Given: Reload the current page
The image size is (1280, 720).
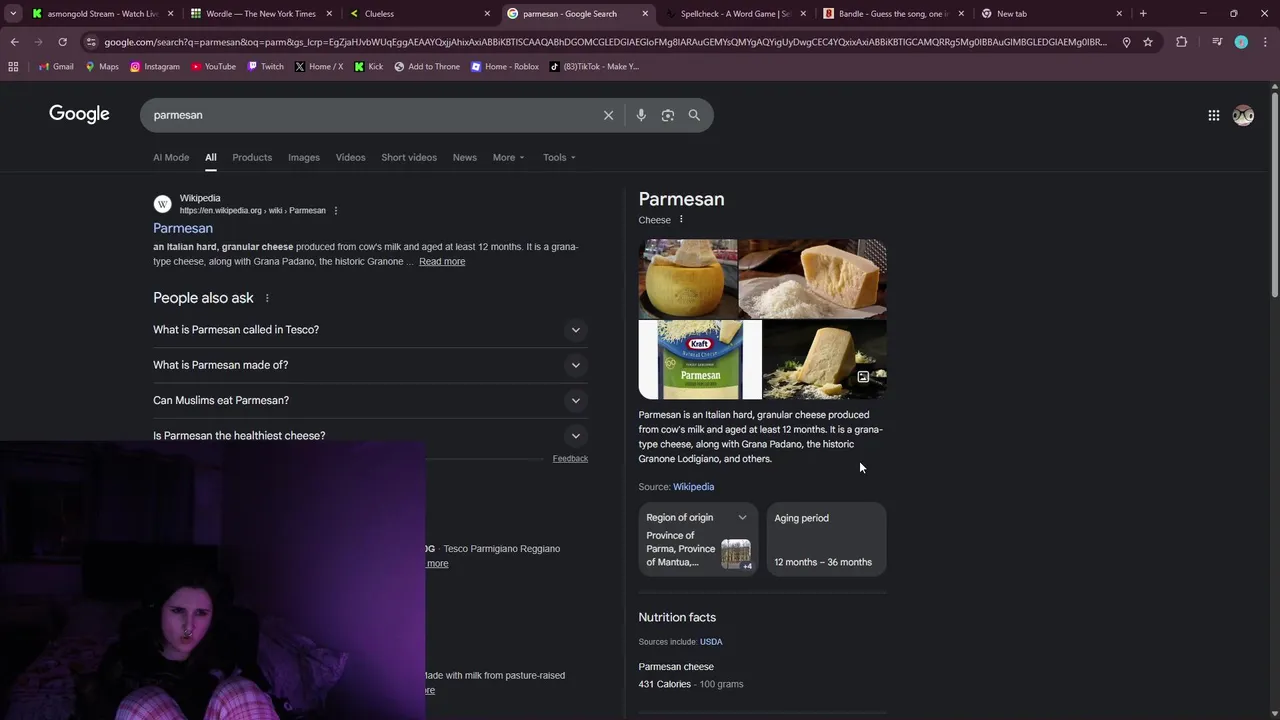Looking at the screenshot, I should (x=62, y=42).
